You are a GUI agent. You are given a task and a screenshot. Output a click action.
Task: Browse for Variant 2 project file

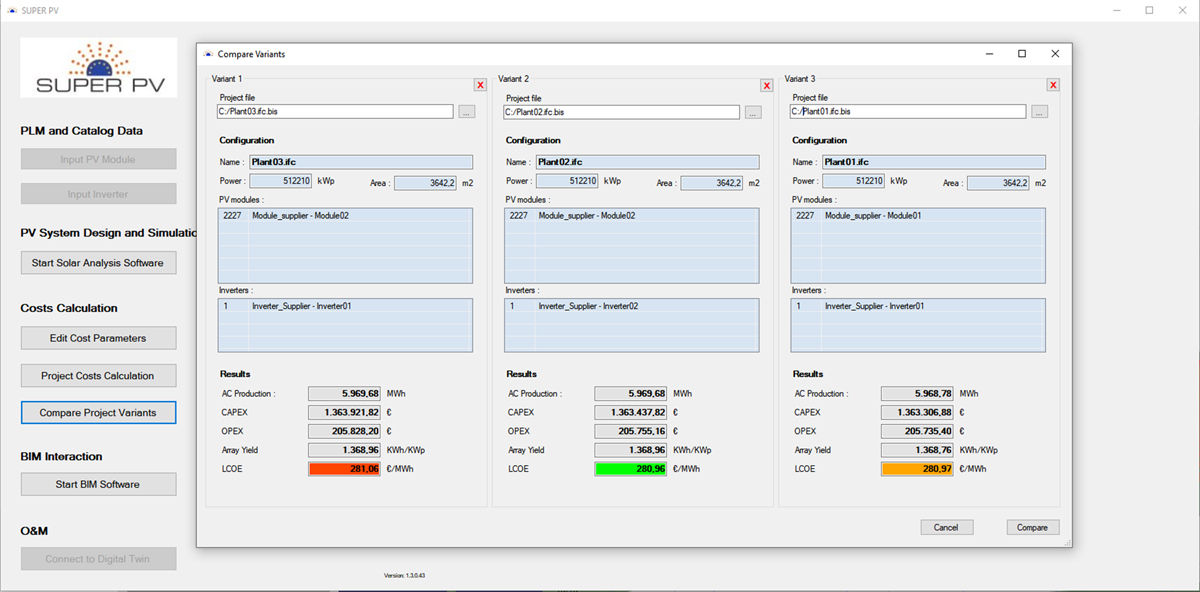click(x=753, y=112)
